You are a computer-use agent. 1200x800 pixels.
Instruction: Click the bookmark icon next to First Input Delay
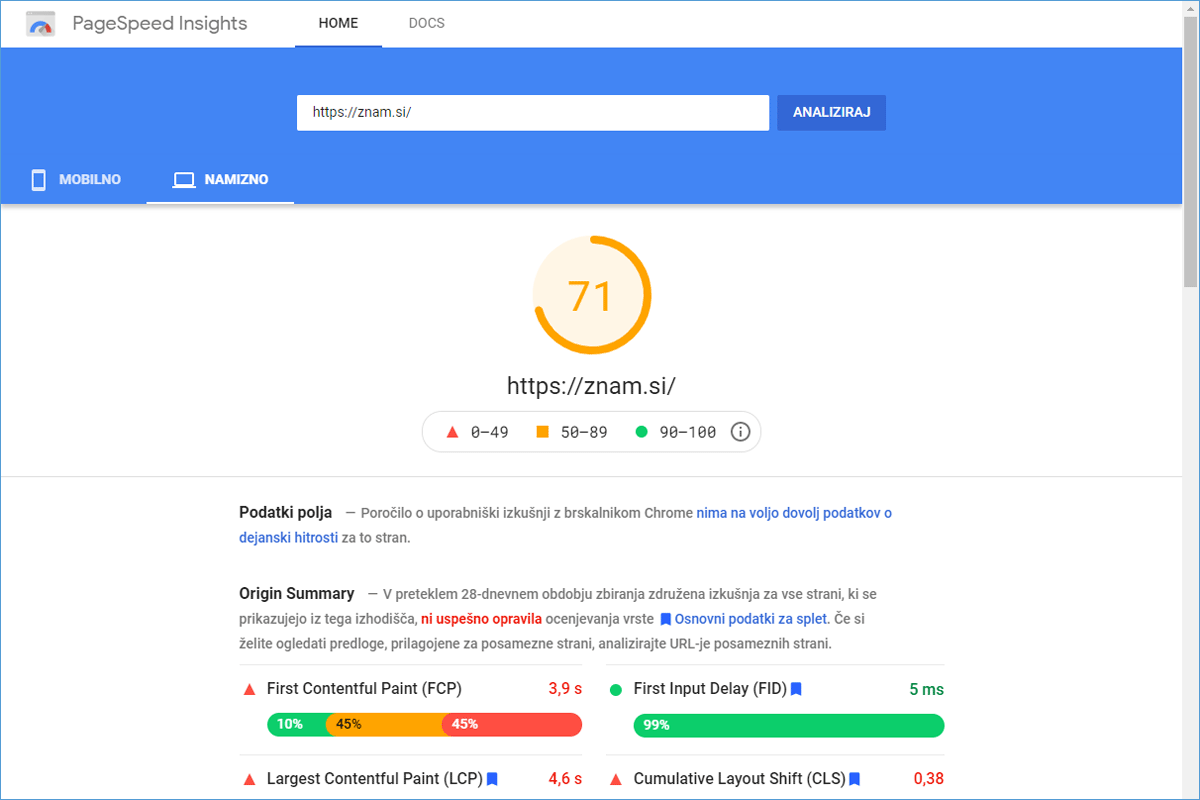[x=796, y=689]
